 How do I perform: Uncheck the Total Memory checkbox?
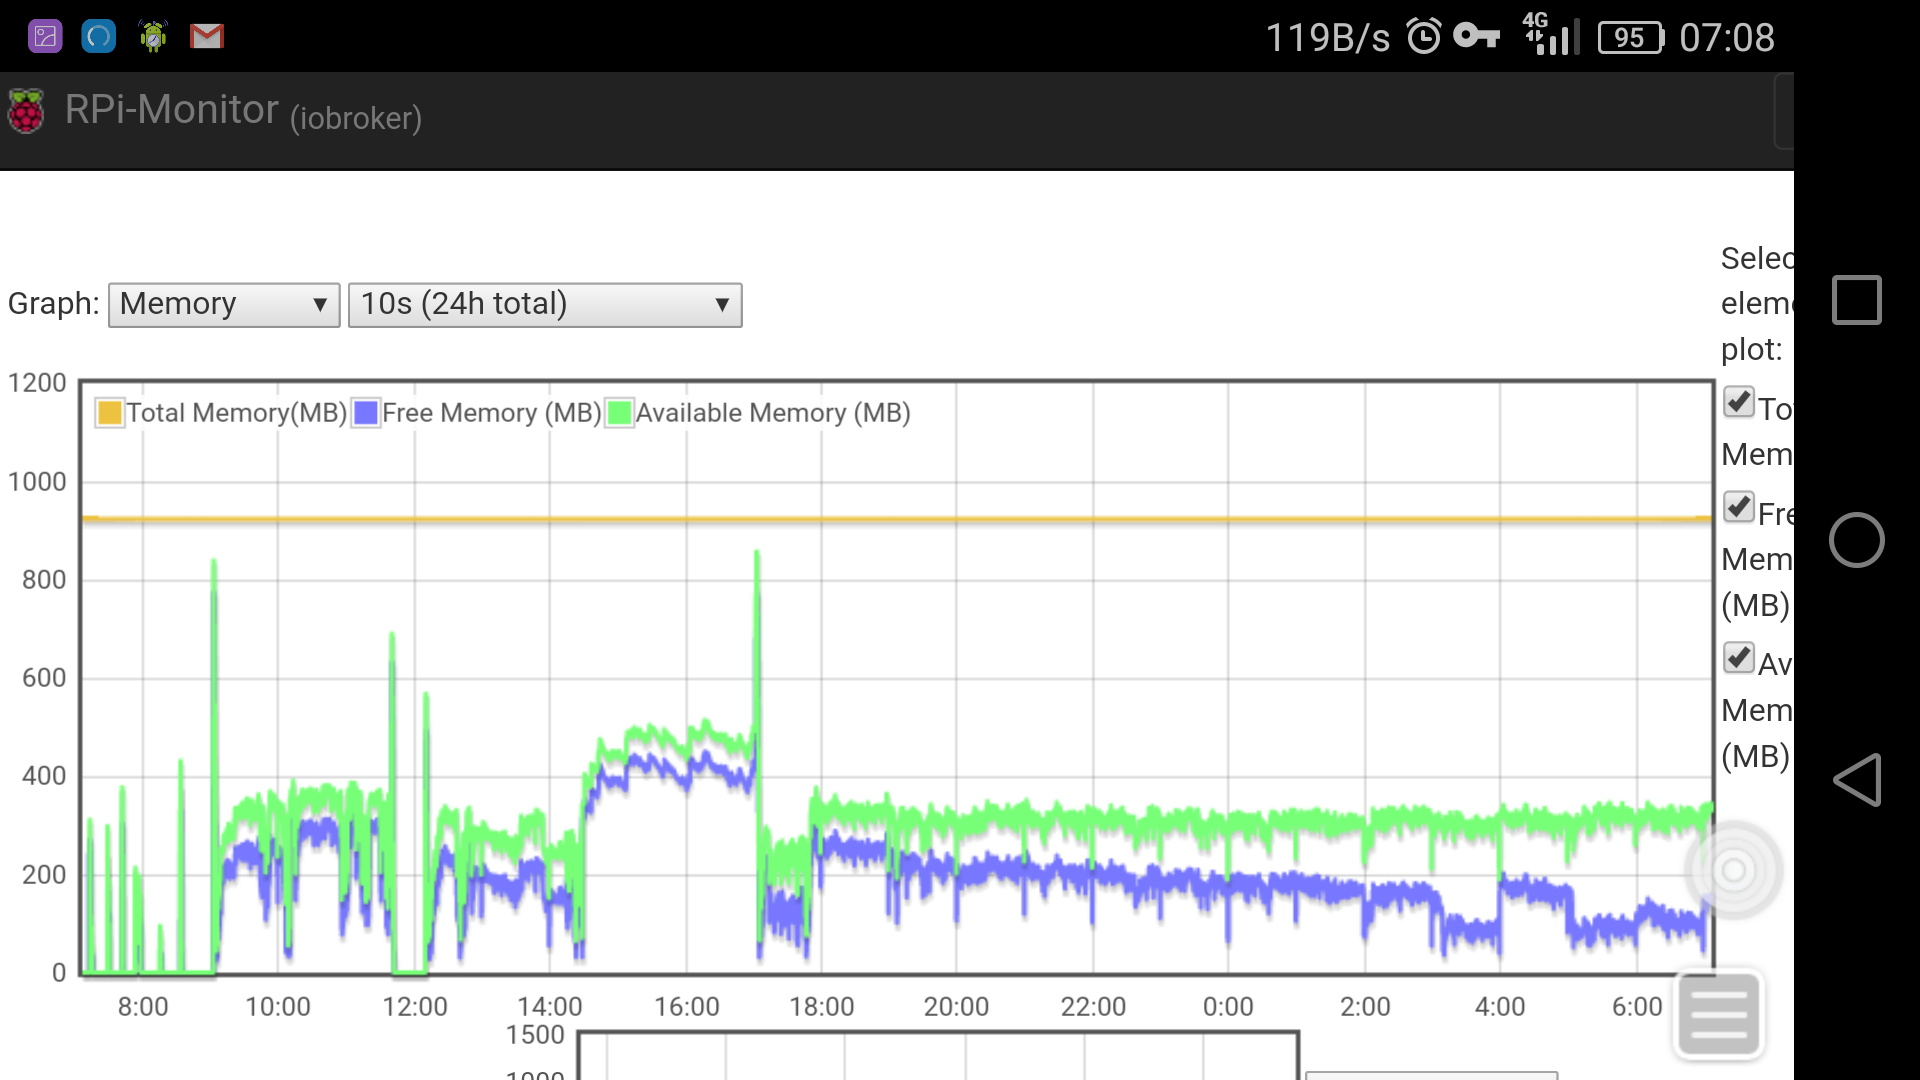(1739, 402)
